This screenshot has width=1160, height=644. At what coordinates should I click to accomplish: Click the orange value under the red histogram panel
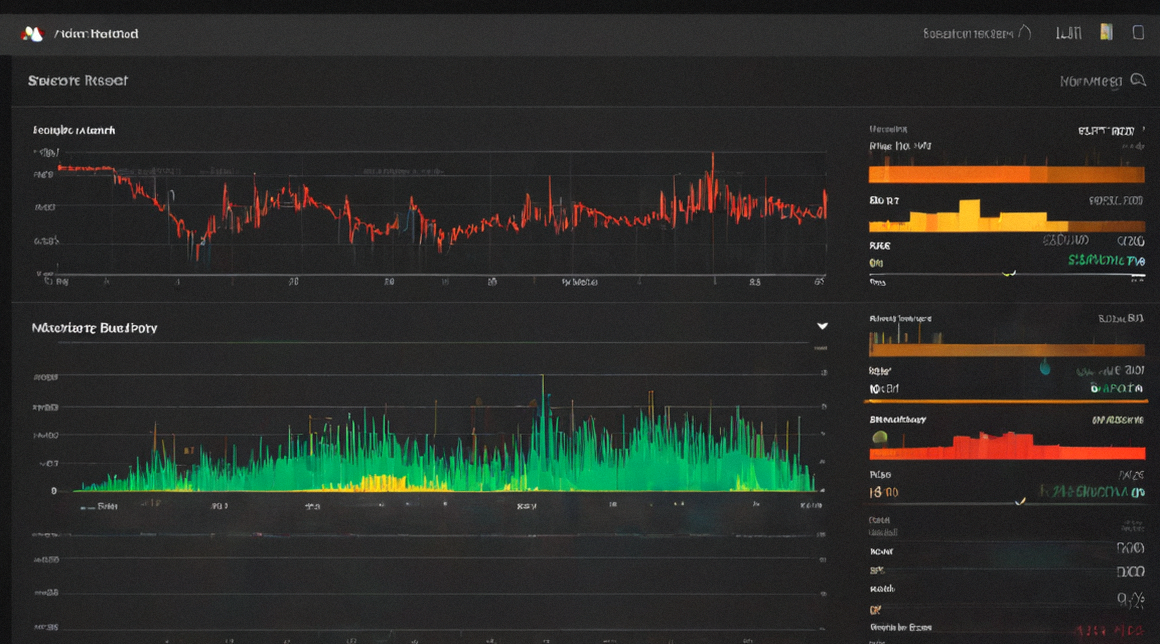click(x=883, y=492)
